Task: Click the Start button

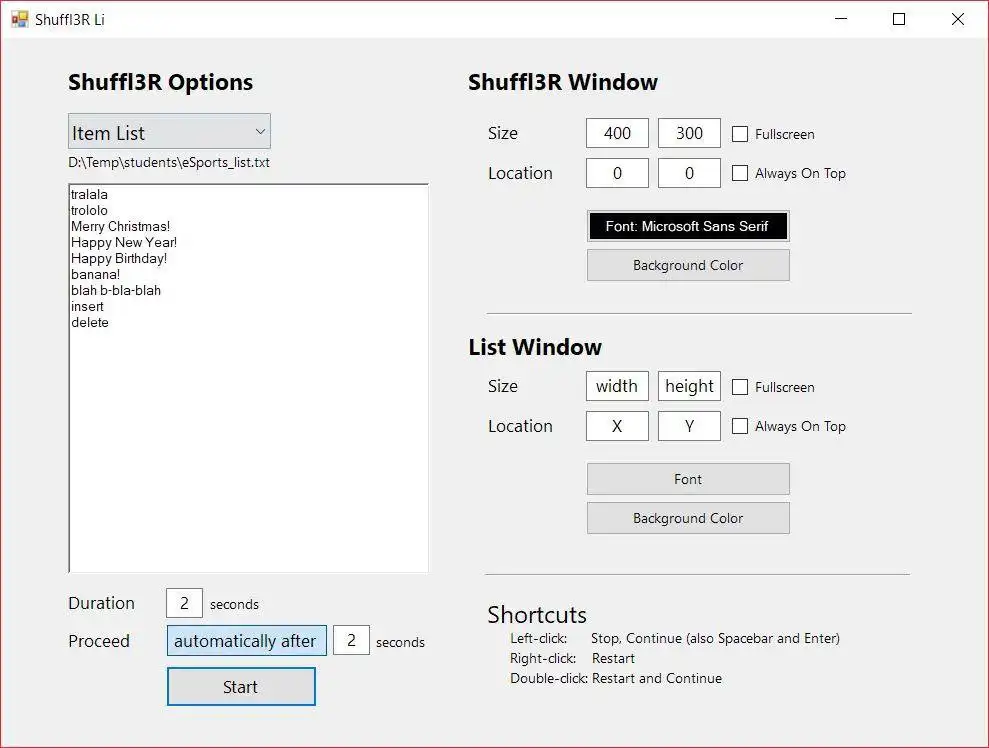Action: (x=241, y=687)
